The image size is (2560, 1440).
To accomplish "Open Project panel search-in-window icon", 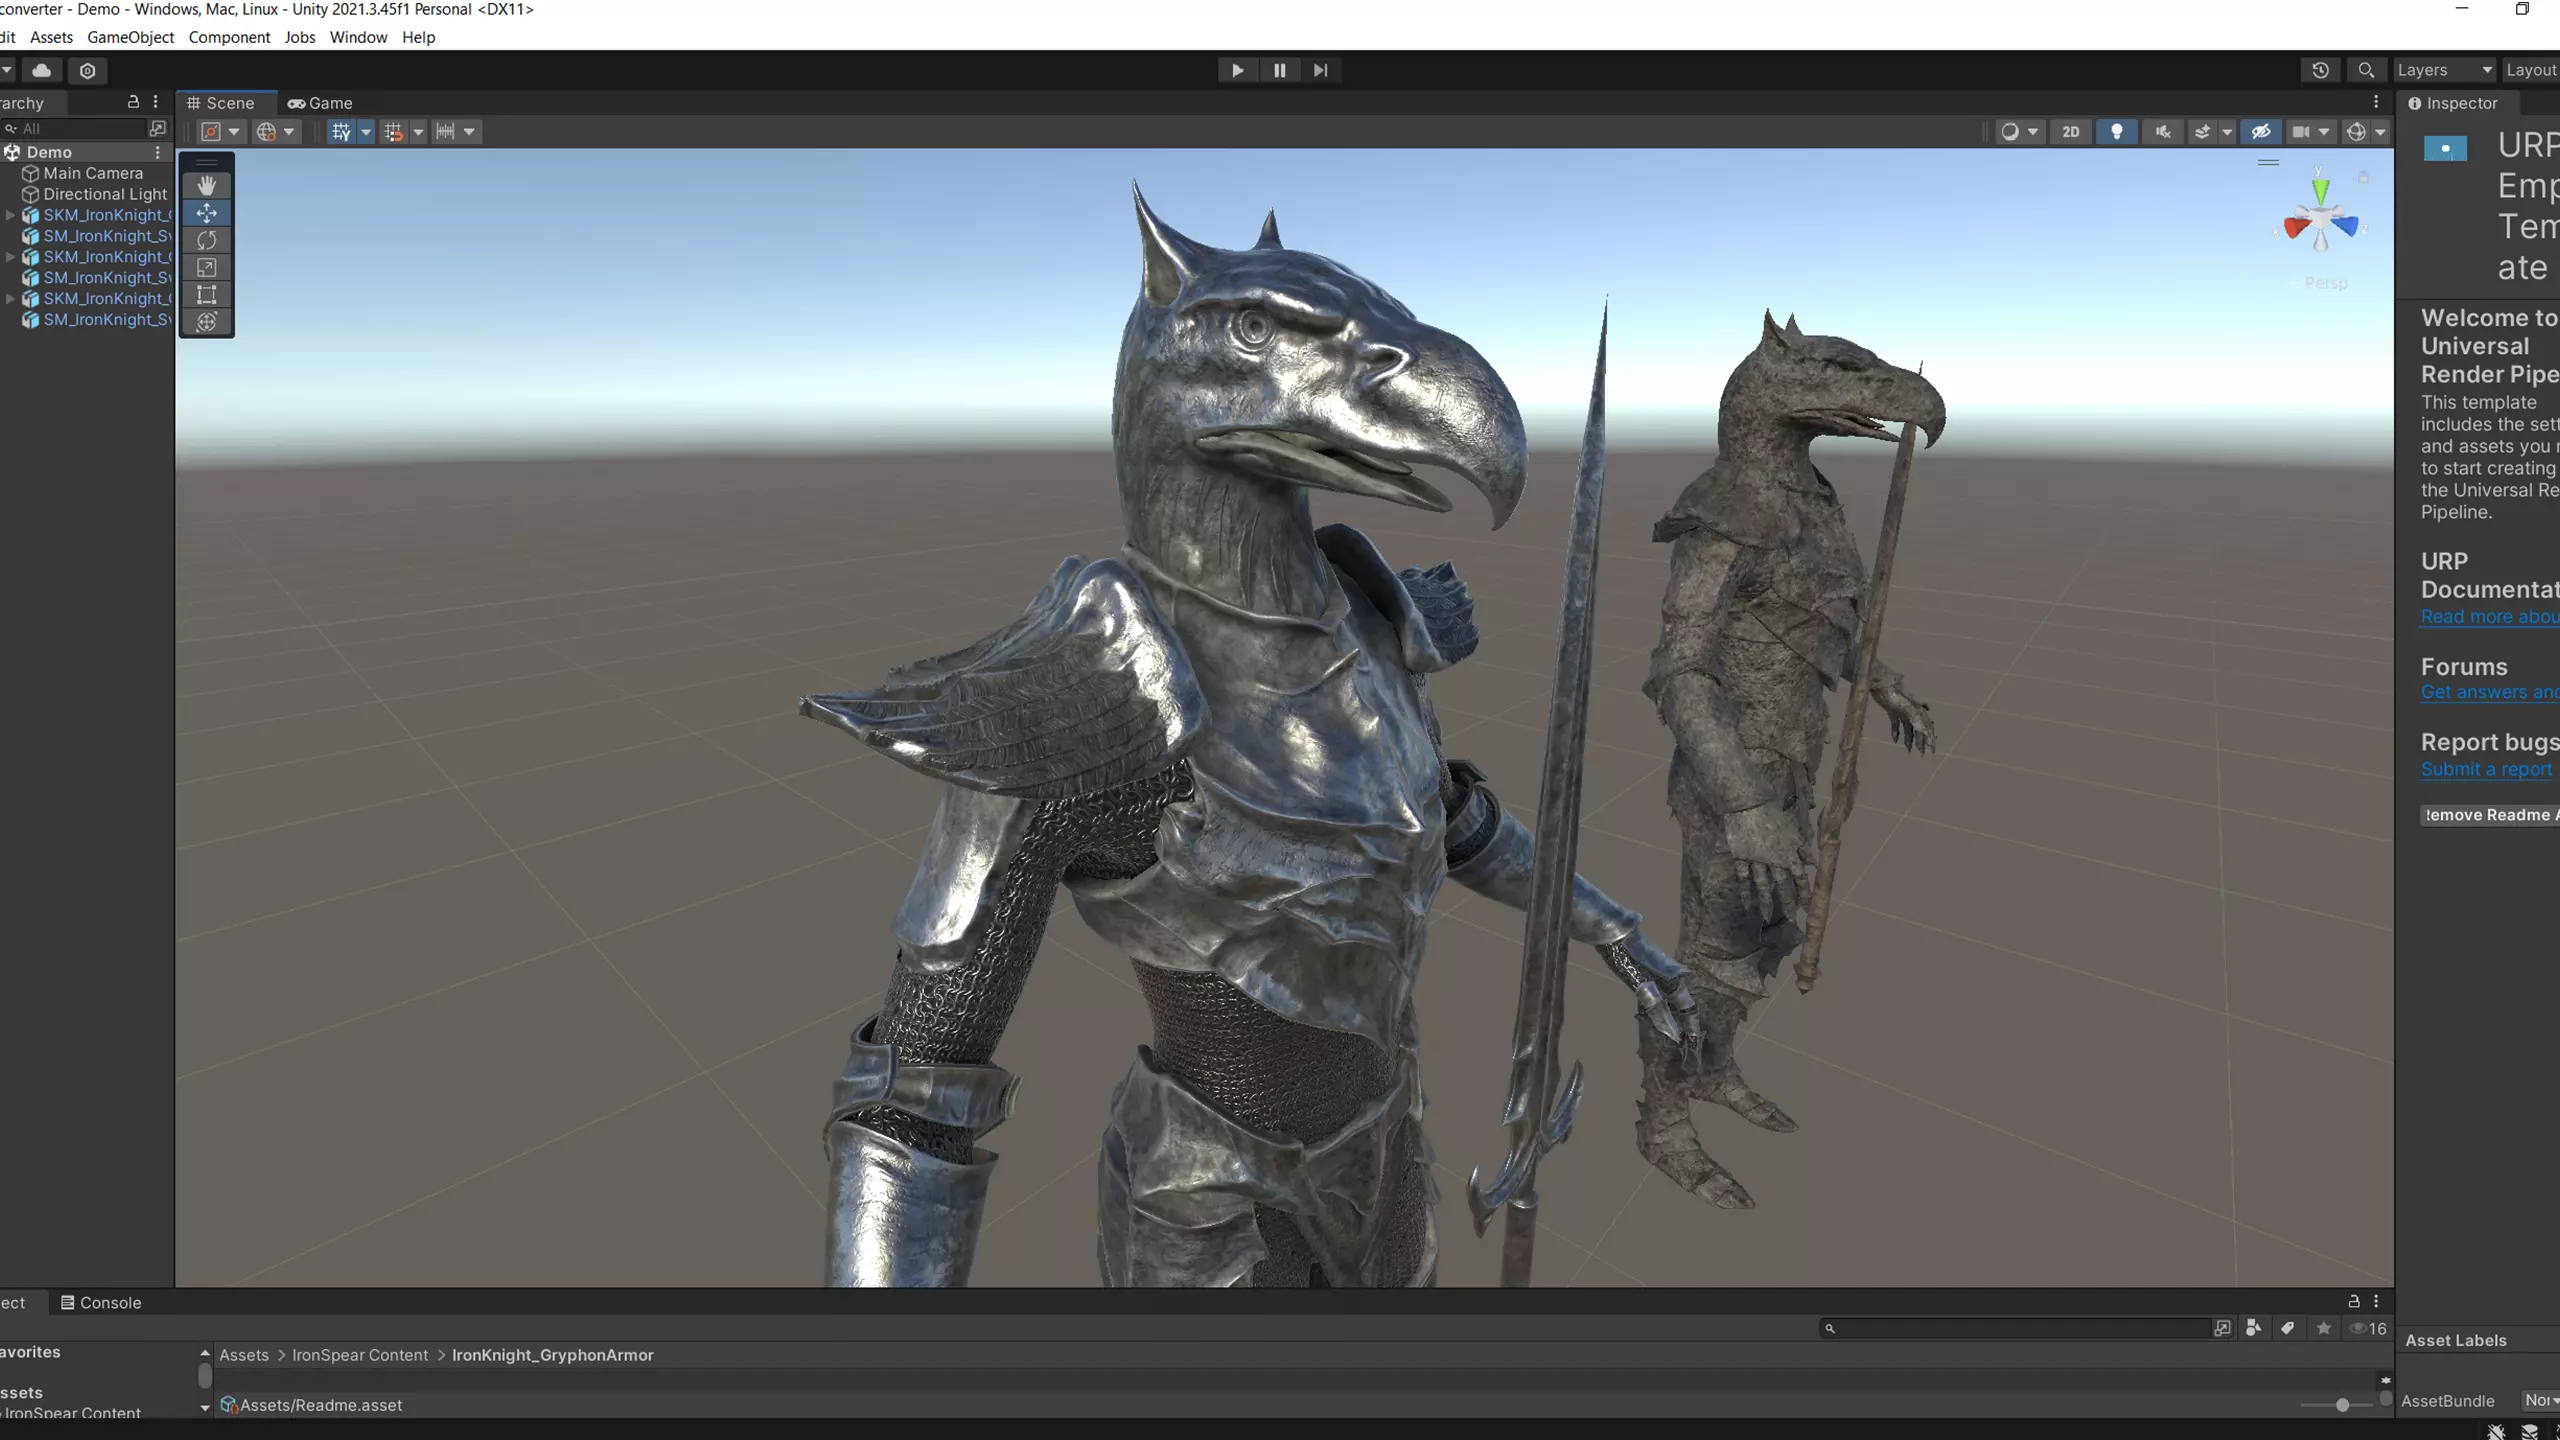I will (2222, 1328).
